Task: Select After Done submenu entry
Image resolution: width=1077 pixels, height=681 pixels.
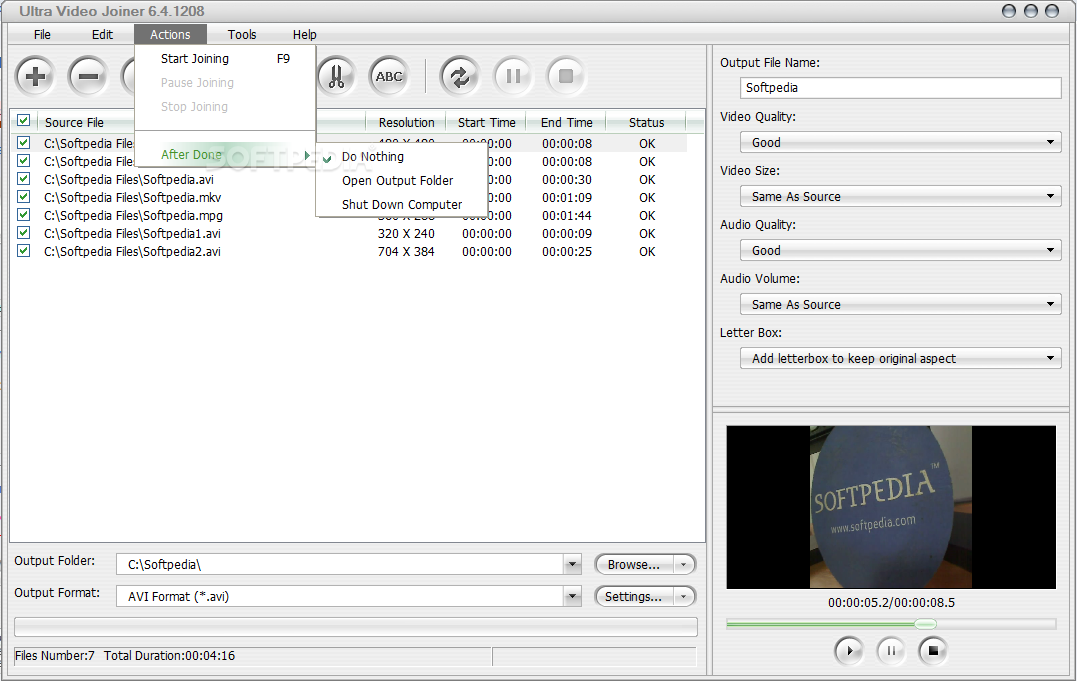Action: point(225,155)
